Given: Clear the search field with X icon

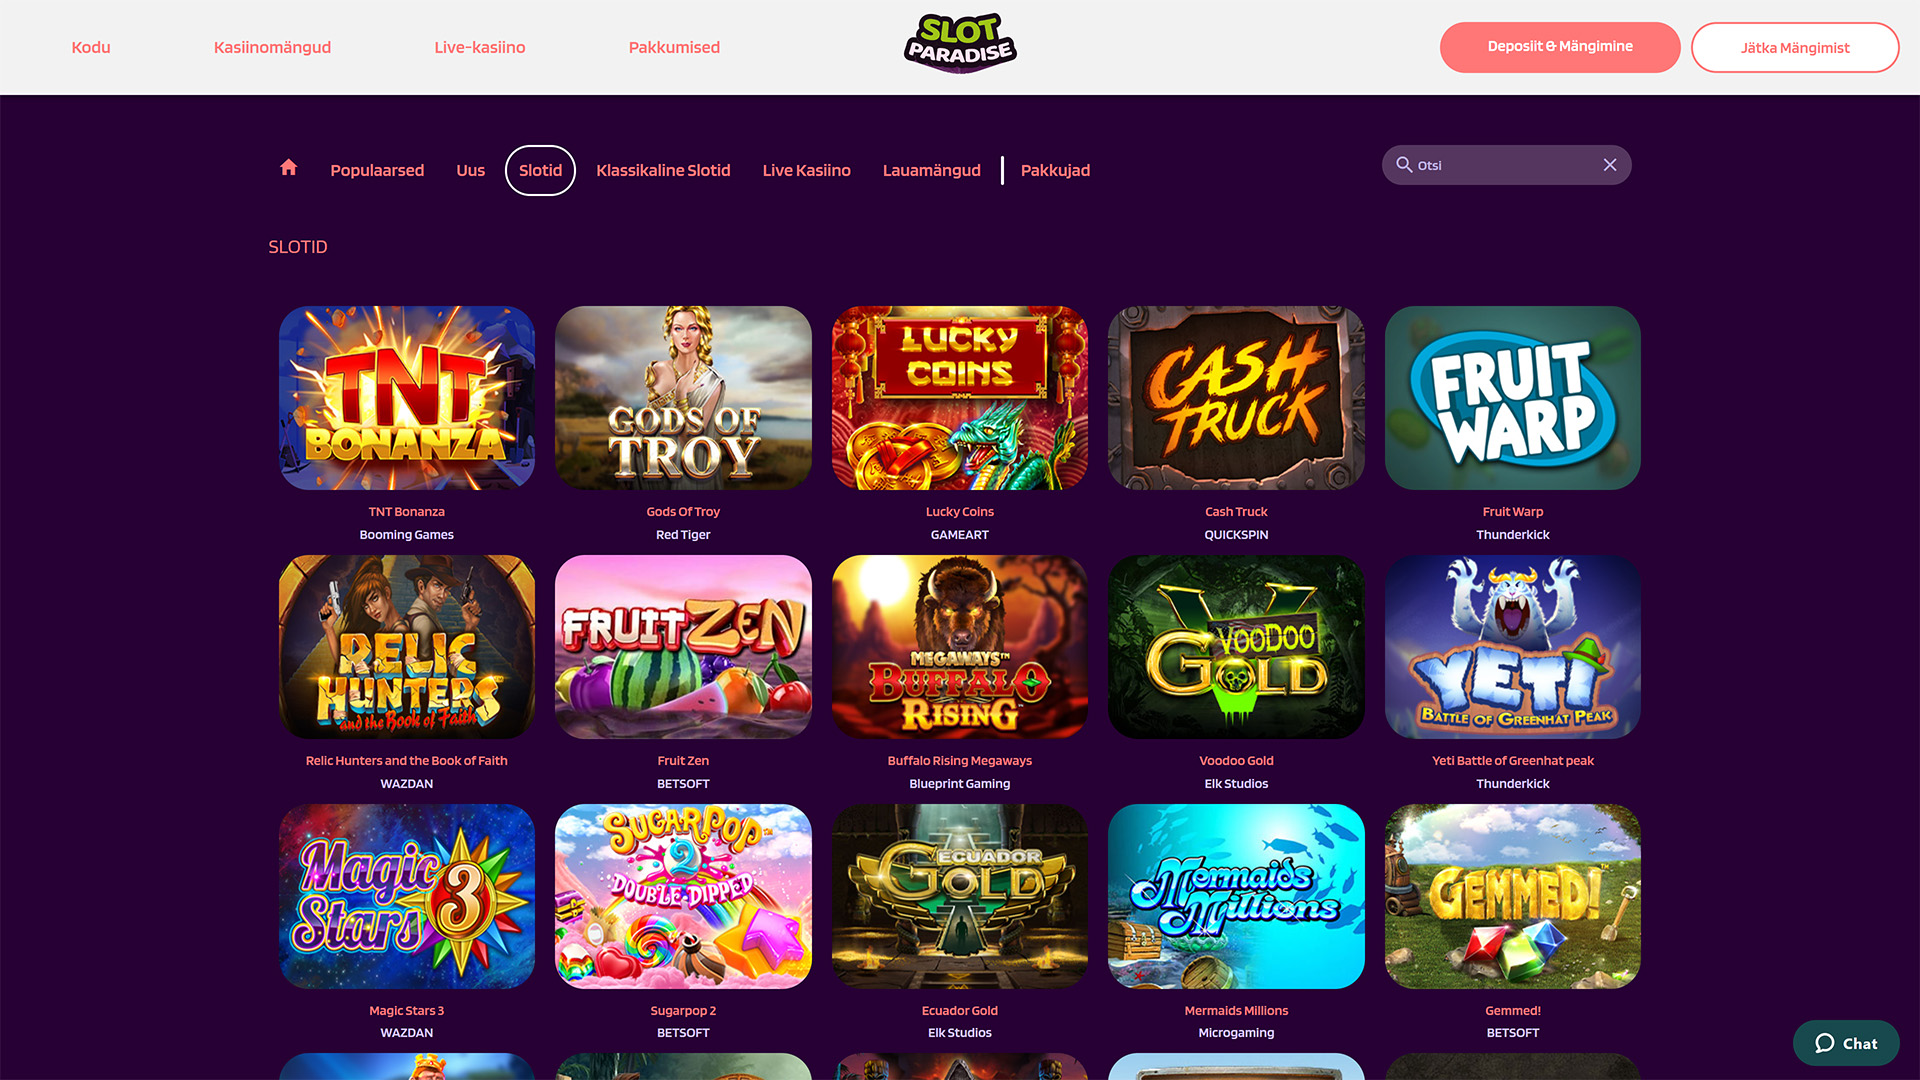Looking at the screenshot, I should tap(1610, 165).
